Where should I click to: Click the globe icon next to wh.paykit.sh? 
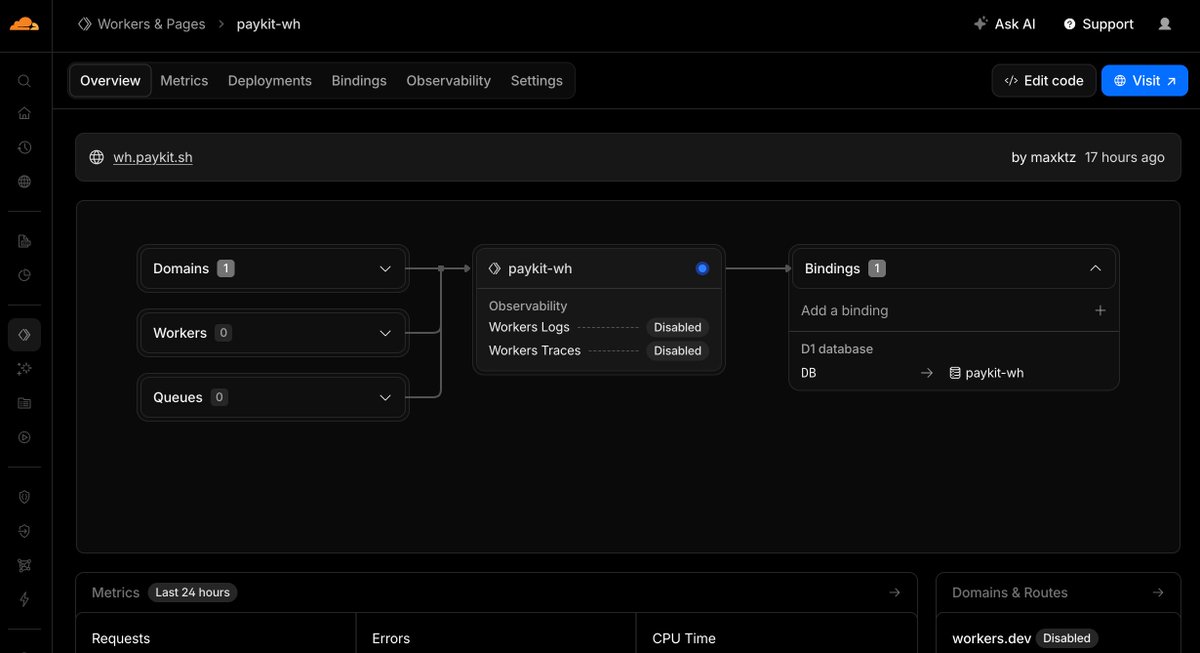97,157
